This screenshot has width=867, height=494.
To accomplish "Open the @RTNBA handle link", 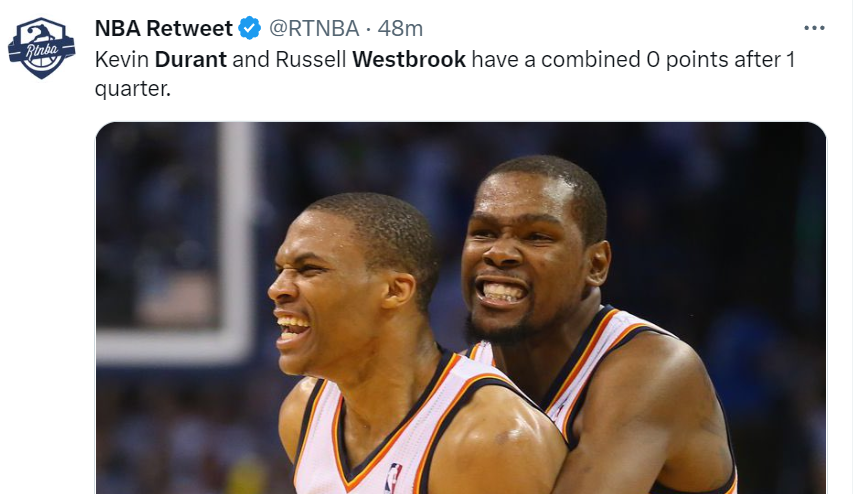I will click(x=314, y=28).
